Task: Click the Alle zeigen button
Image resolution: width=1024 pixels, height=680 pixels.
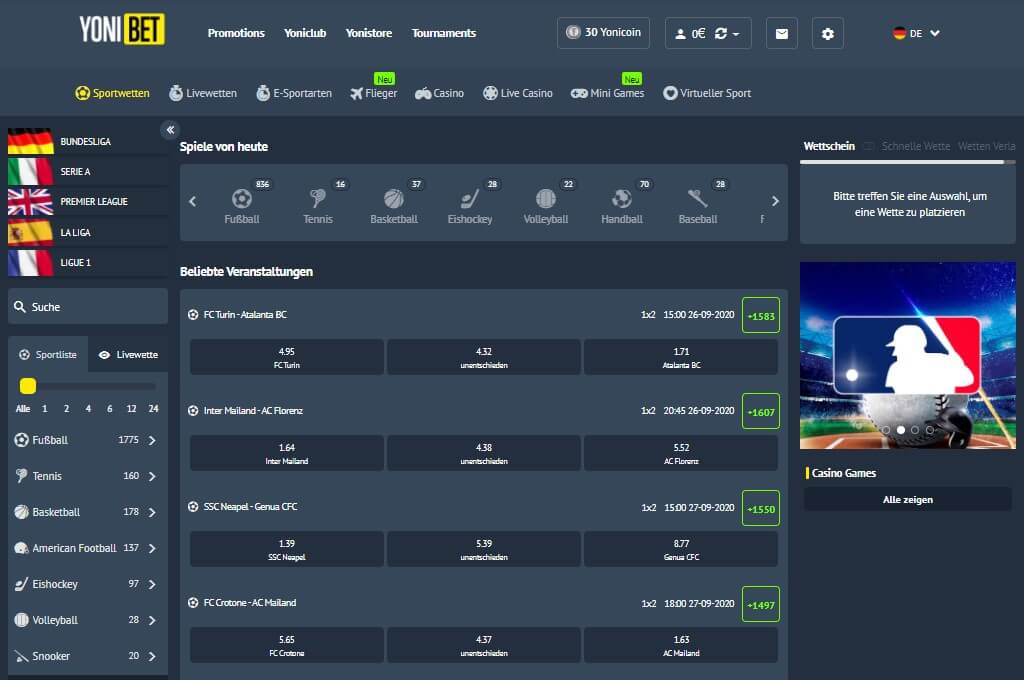Action: coord(908,500)
